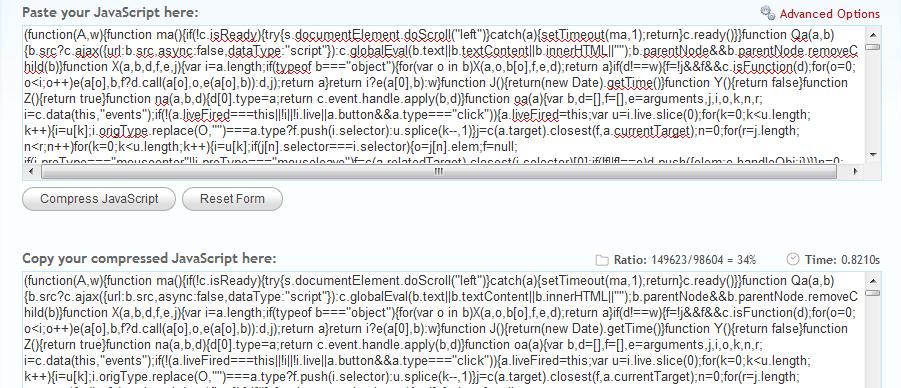Click the Compress JavaScript button
Viewport: 901px width, 388px height.
point(99,199)
